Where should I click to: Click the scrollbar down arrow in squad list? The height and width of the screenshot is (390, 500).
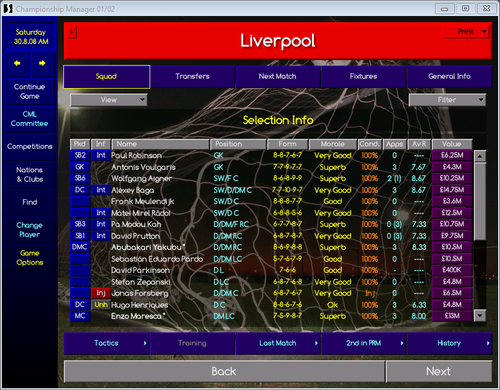[x=479, y=315]
